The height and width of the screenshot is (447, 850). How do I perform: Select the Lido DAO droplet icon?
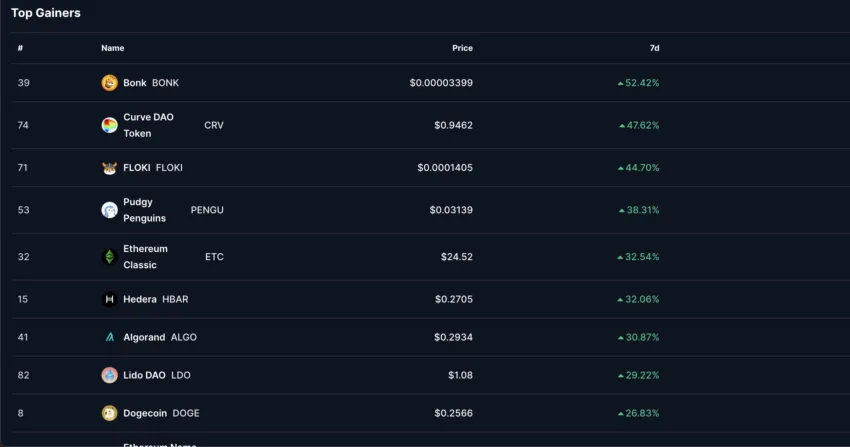point(110,375)
